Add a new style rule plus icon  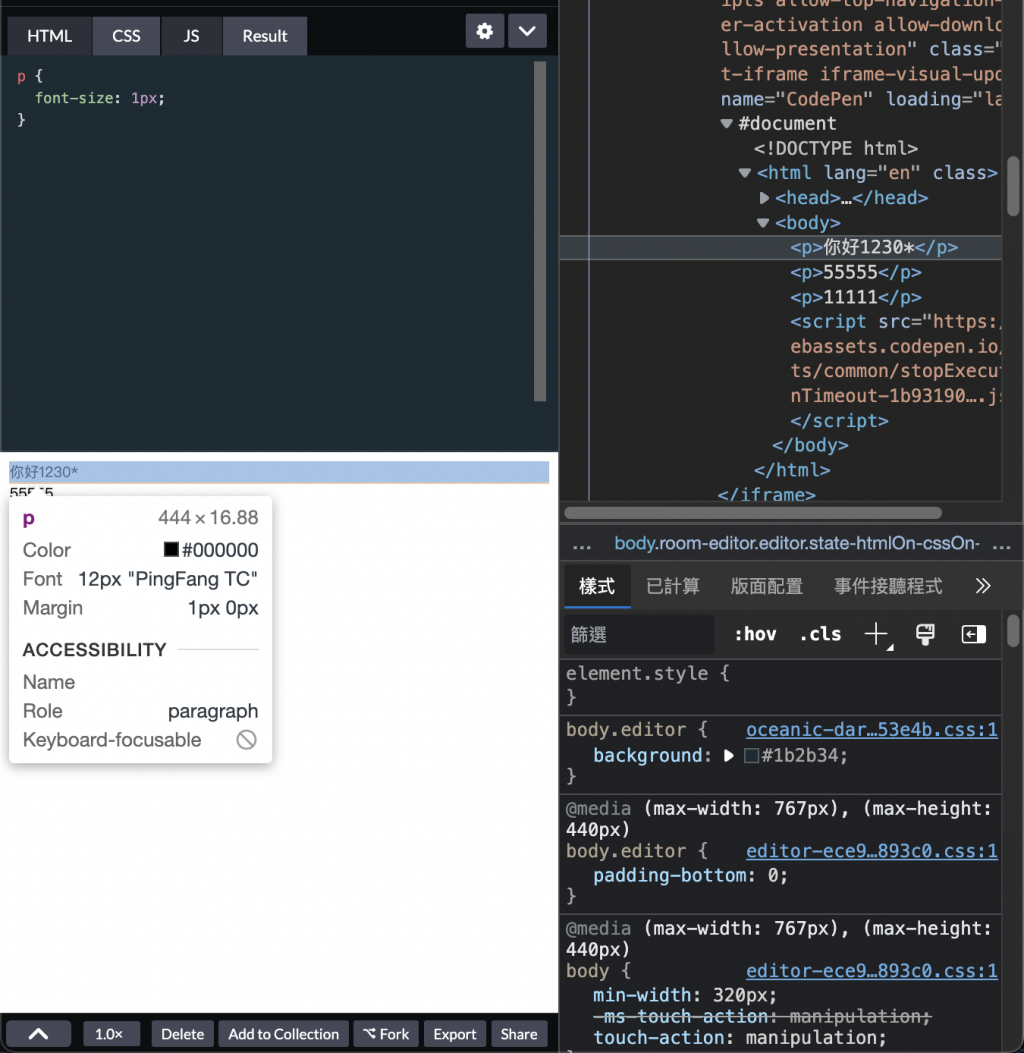tap(877, 634)
